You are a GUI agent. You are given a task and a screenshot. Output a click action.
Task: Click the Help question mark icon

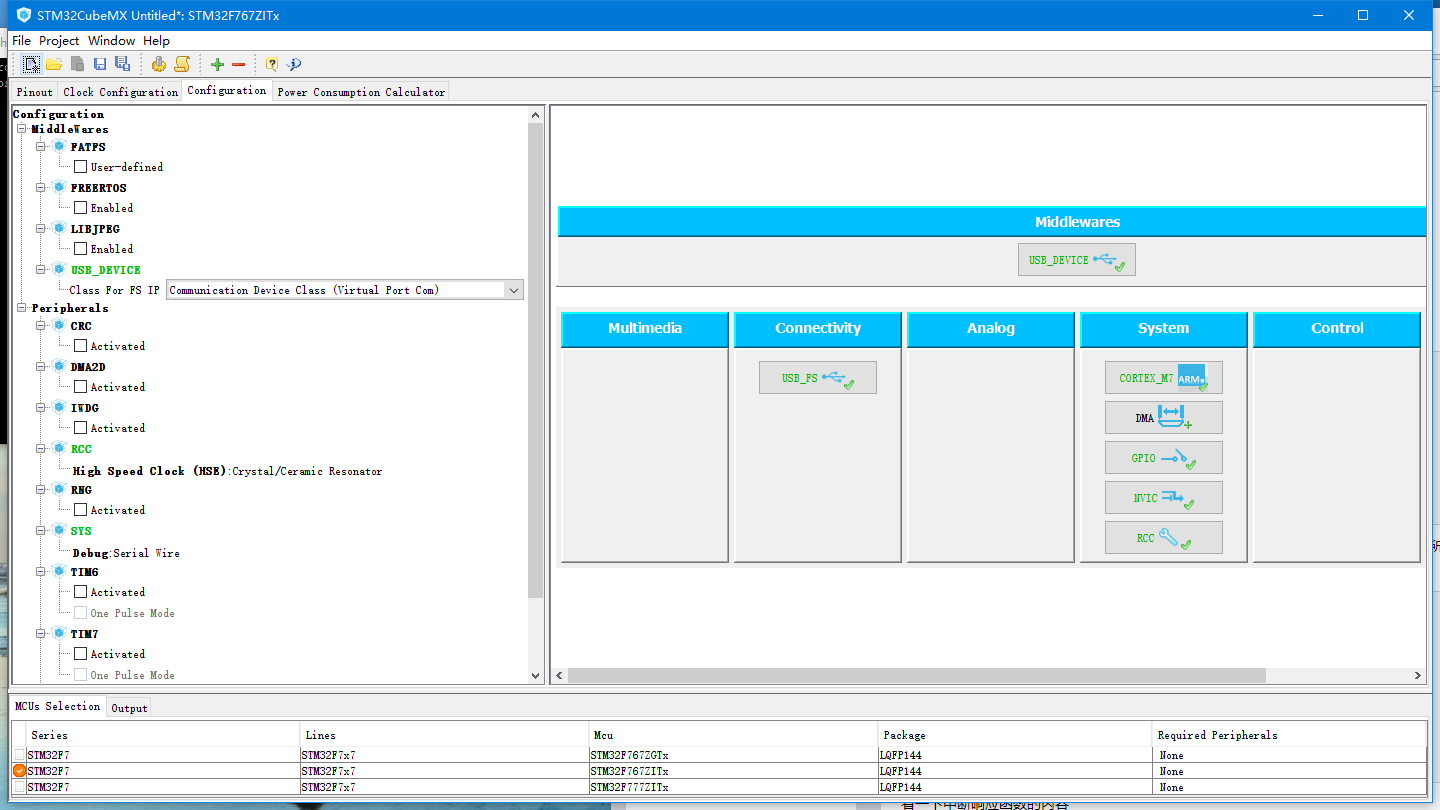[x=271, y=64]
